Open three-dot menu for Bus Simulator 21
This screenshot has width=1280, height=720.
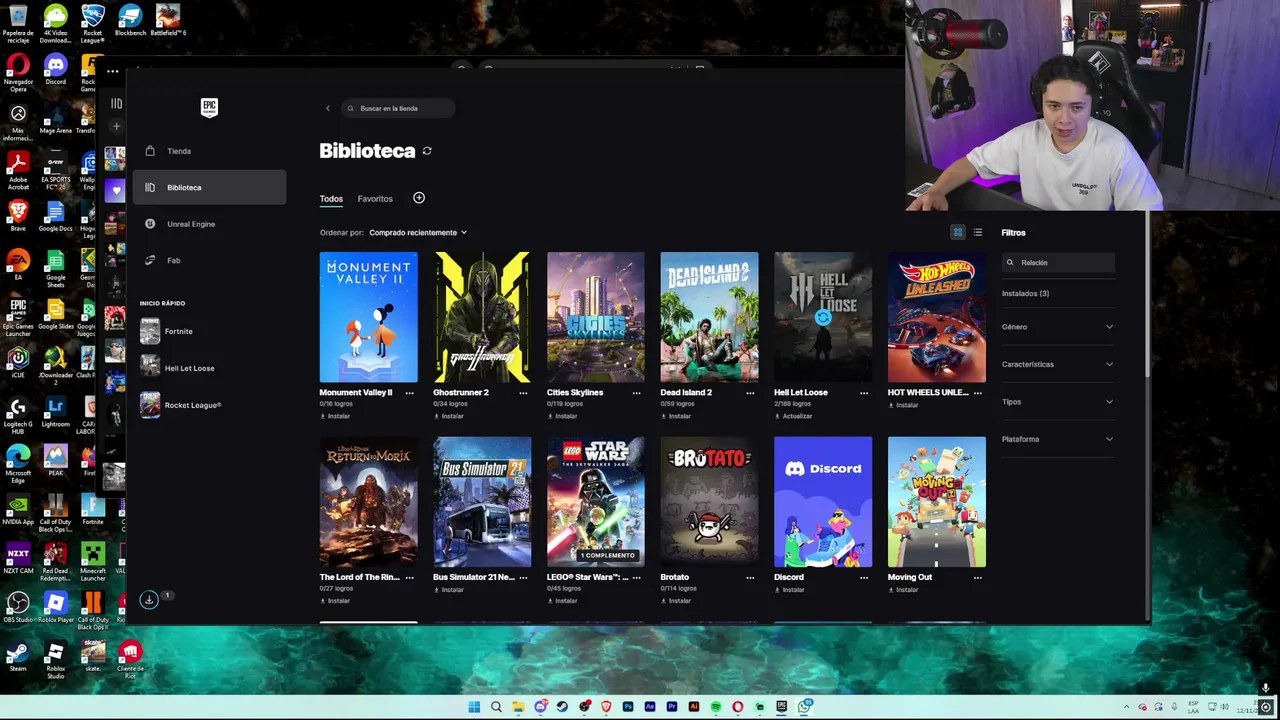[x=523, y=577]
